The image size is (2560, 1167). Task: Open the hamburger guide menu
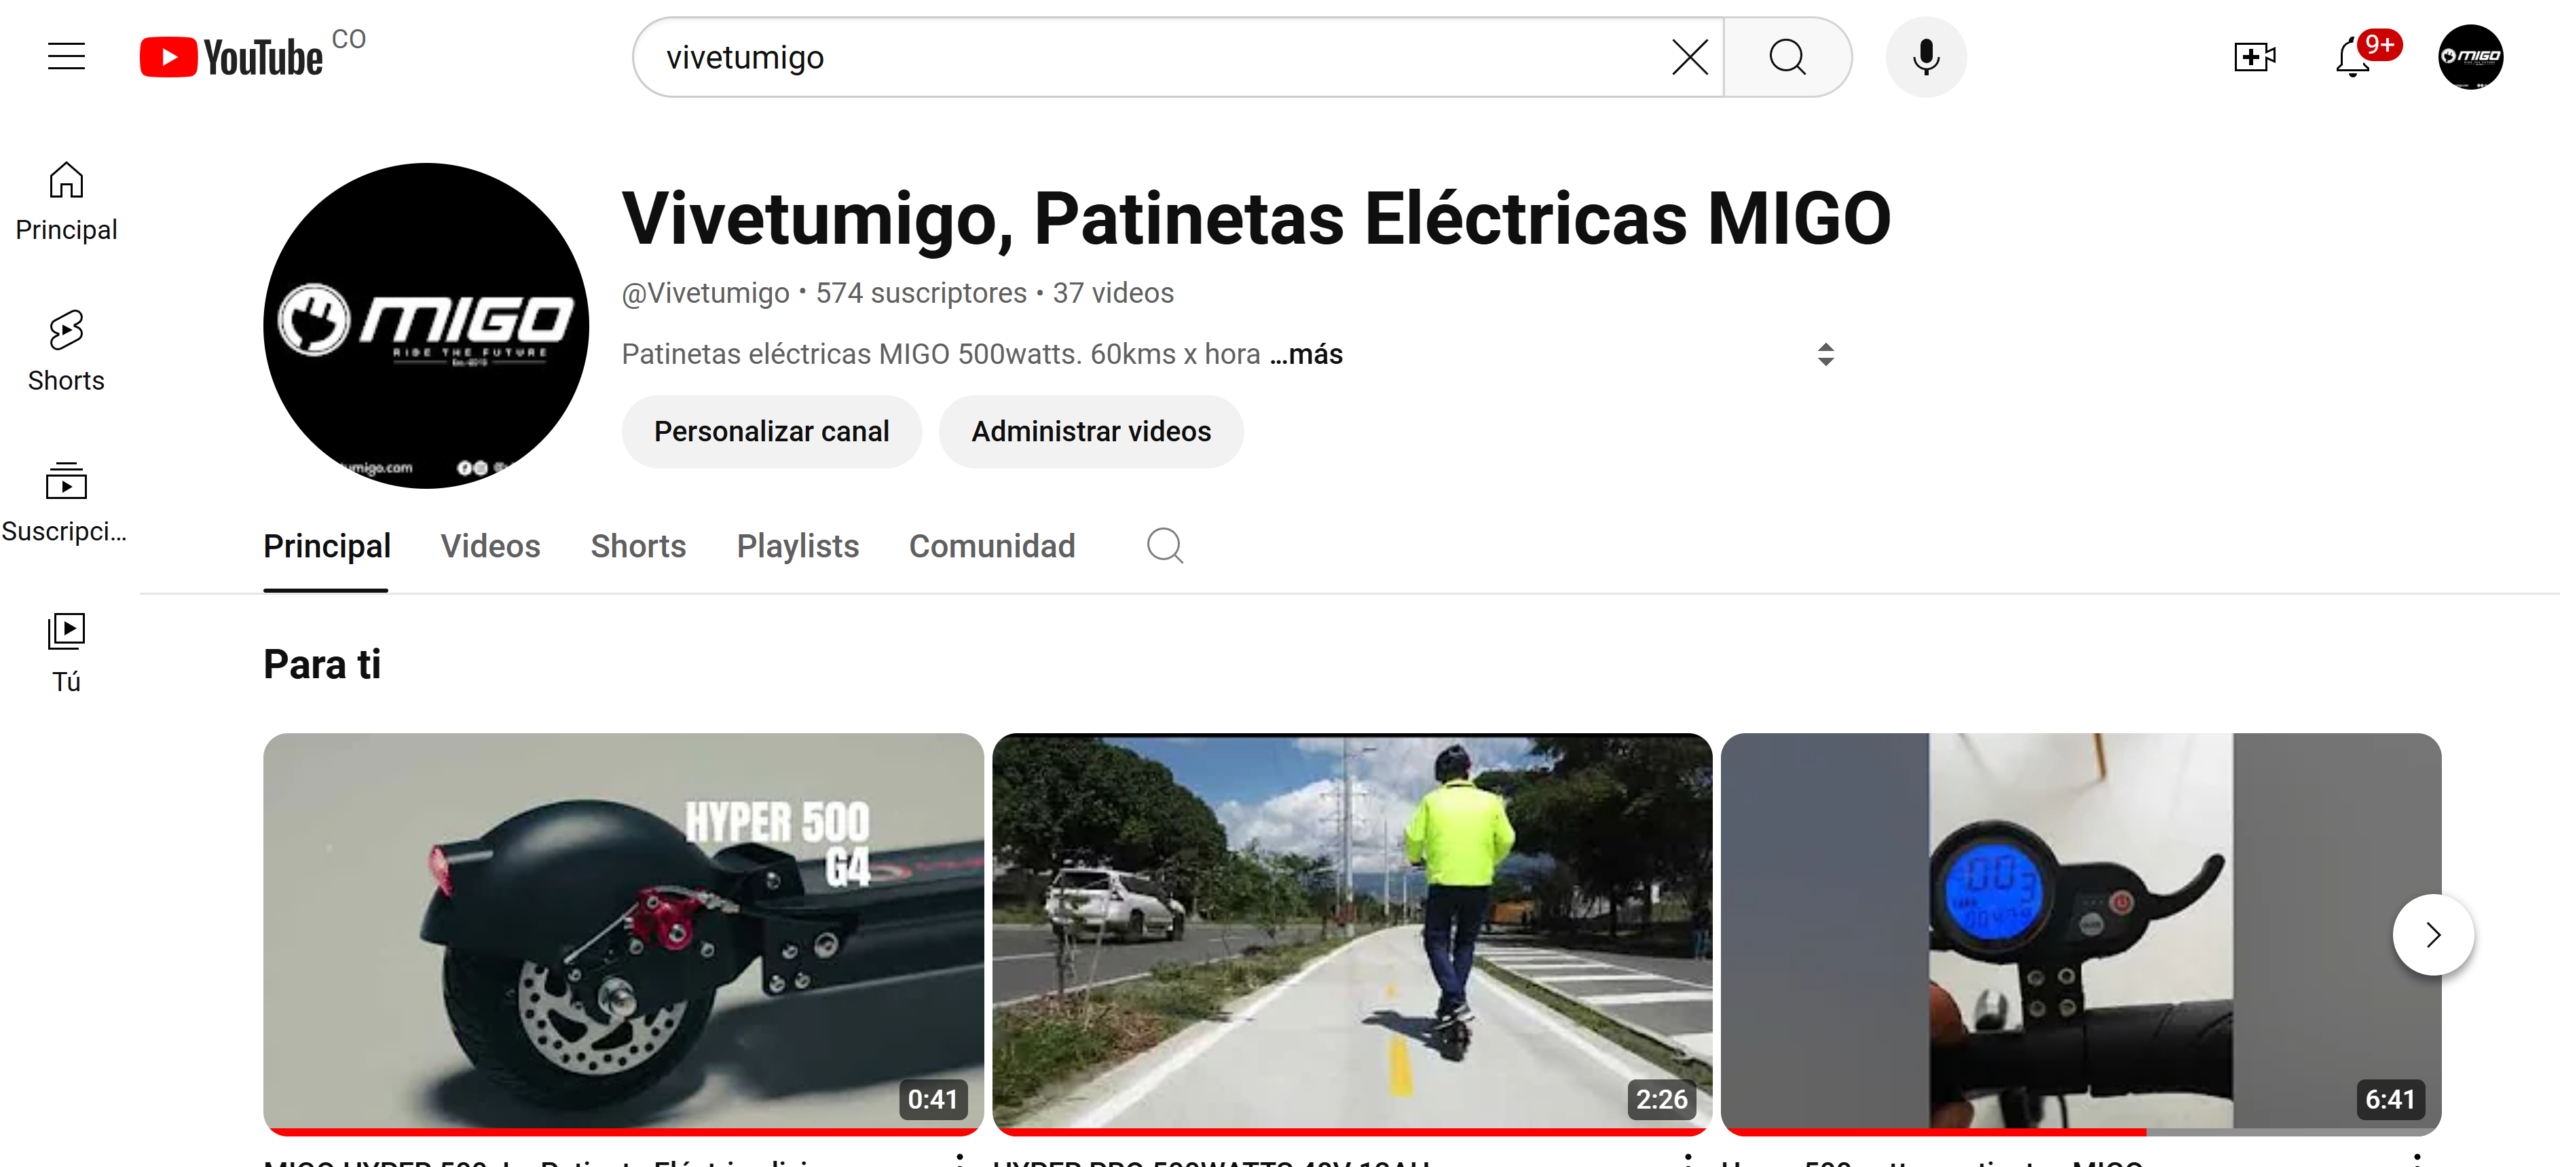coord(66,56)
